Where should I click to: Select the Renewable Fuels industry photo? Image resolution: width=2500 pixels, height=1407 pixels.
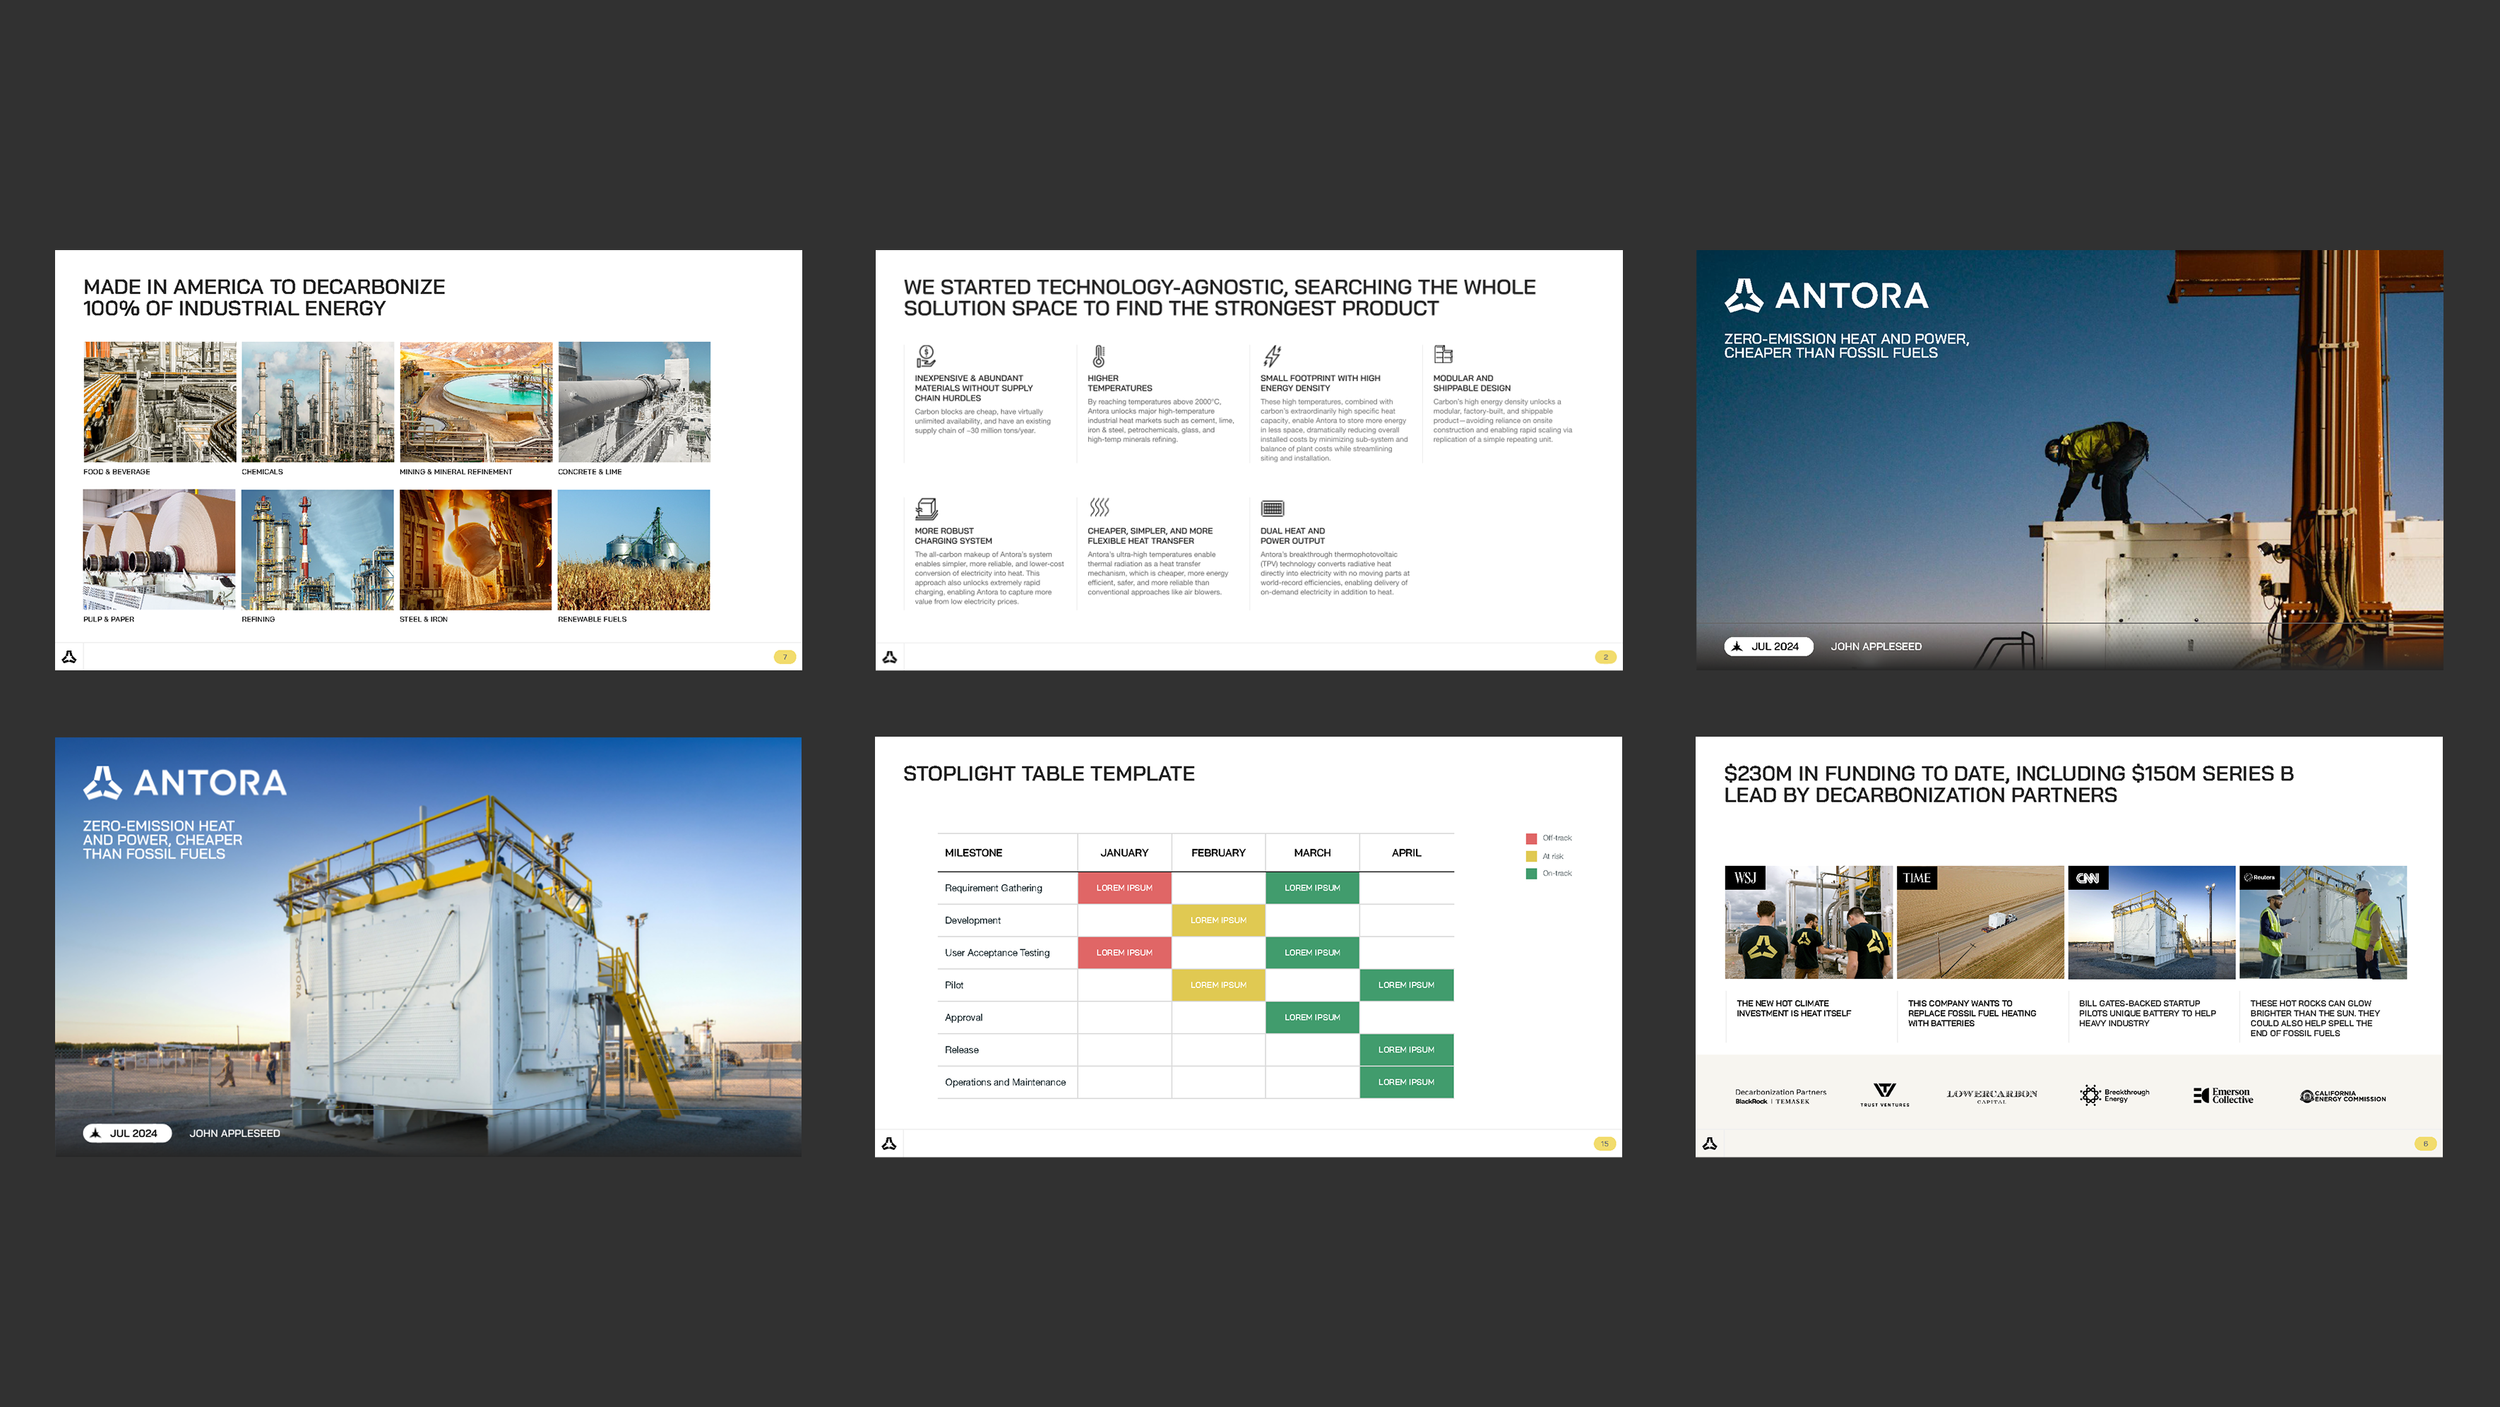tap(634, 550)
